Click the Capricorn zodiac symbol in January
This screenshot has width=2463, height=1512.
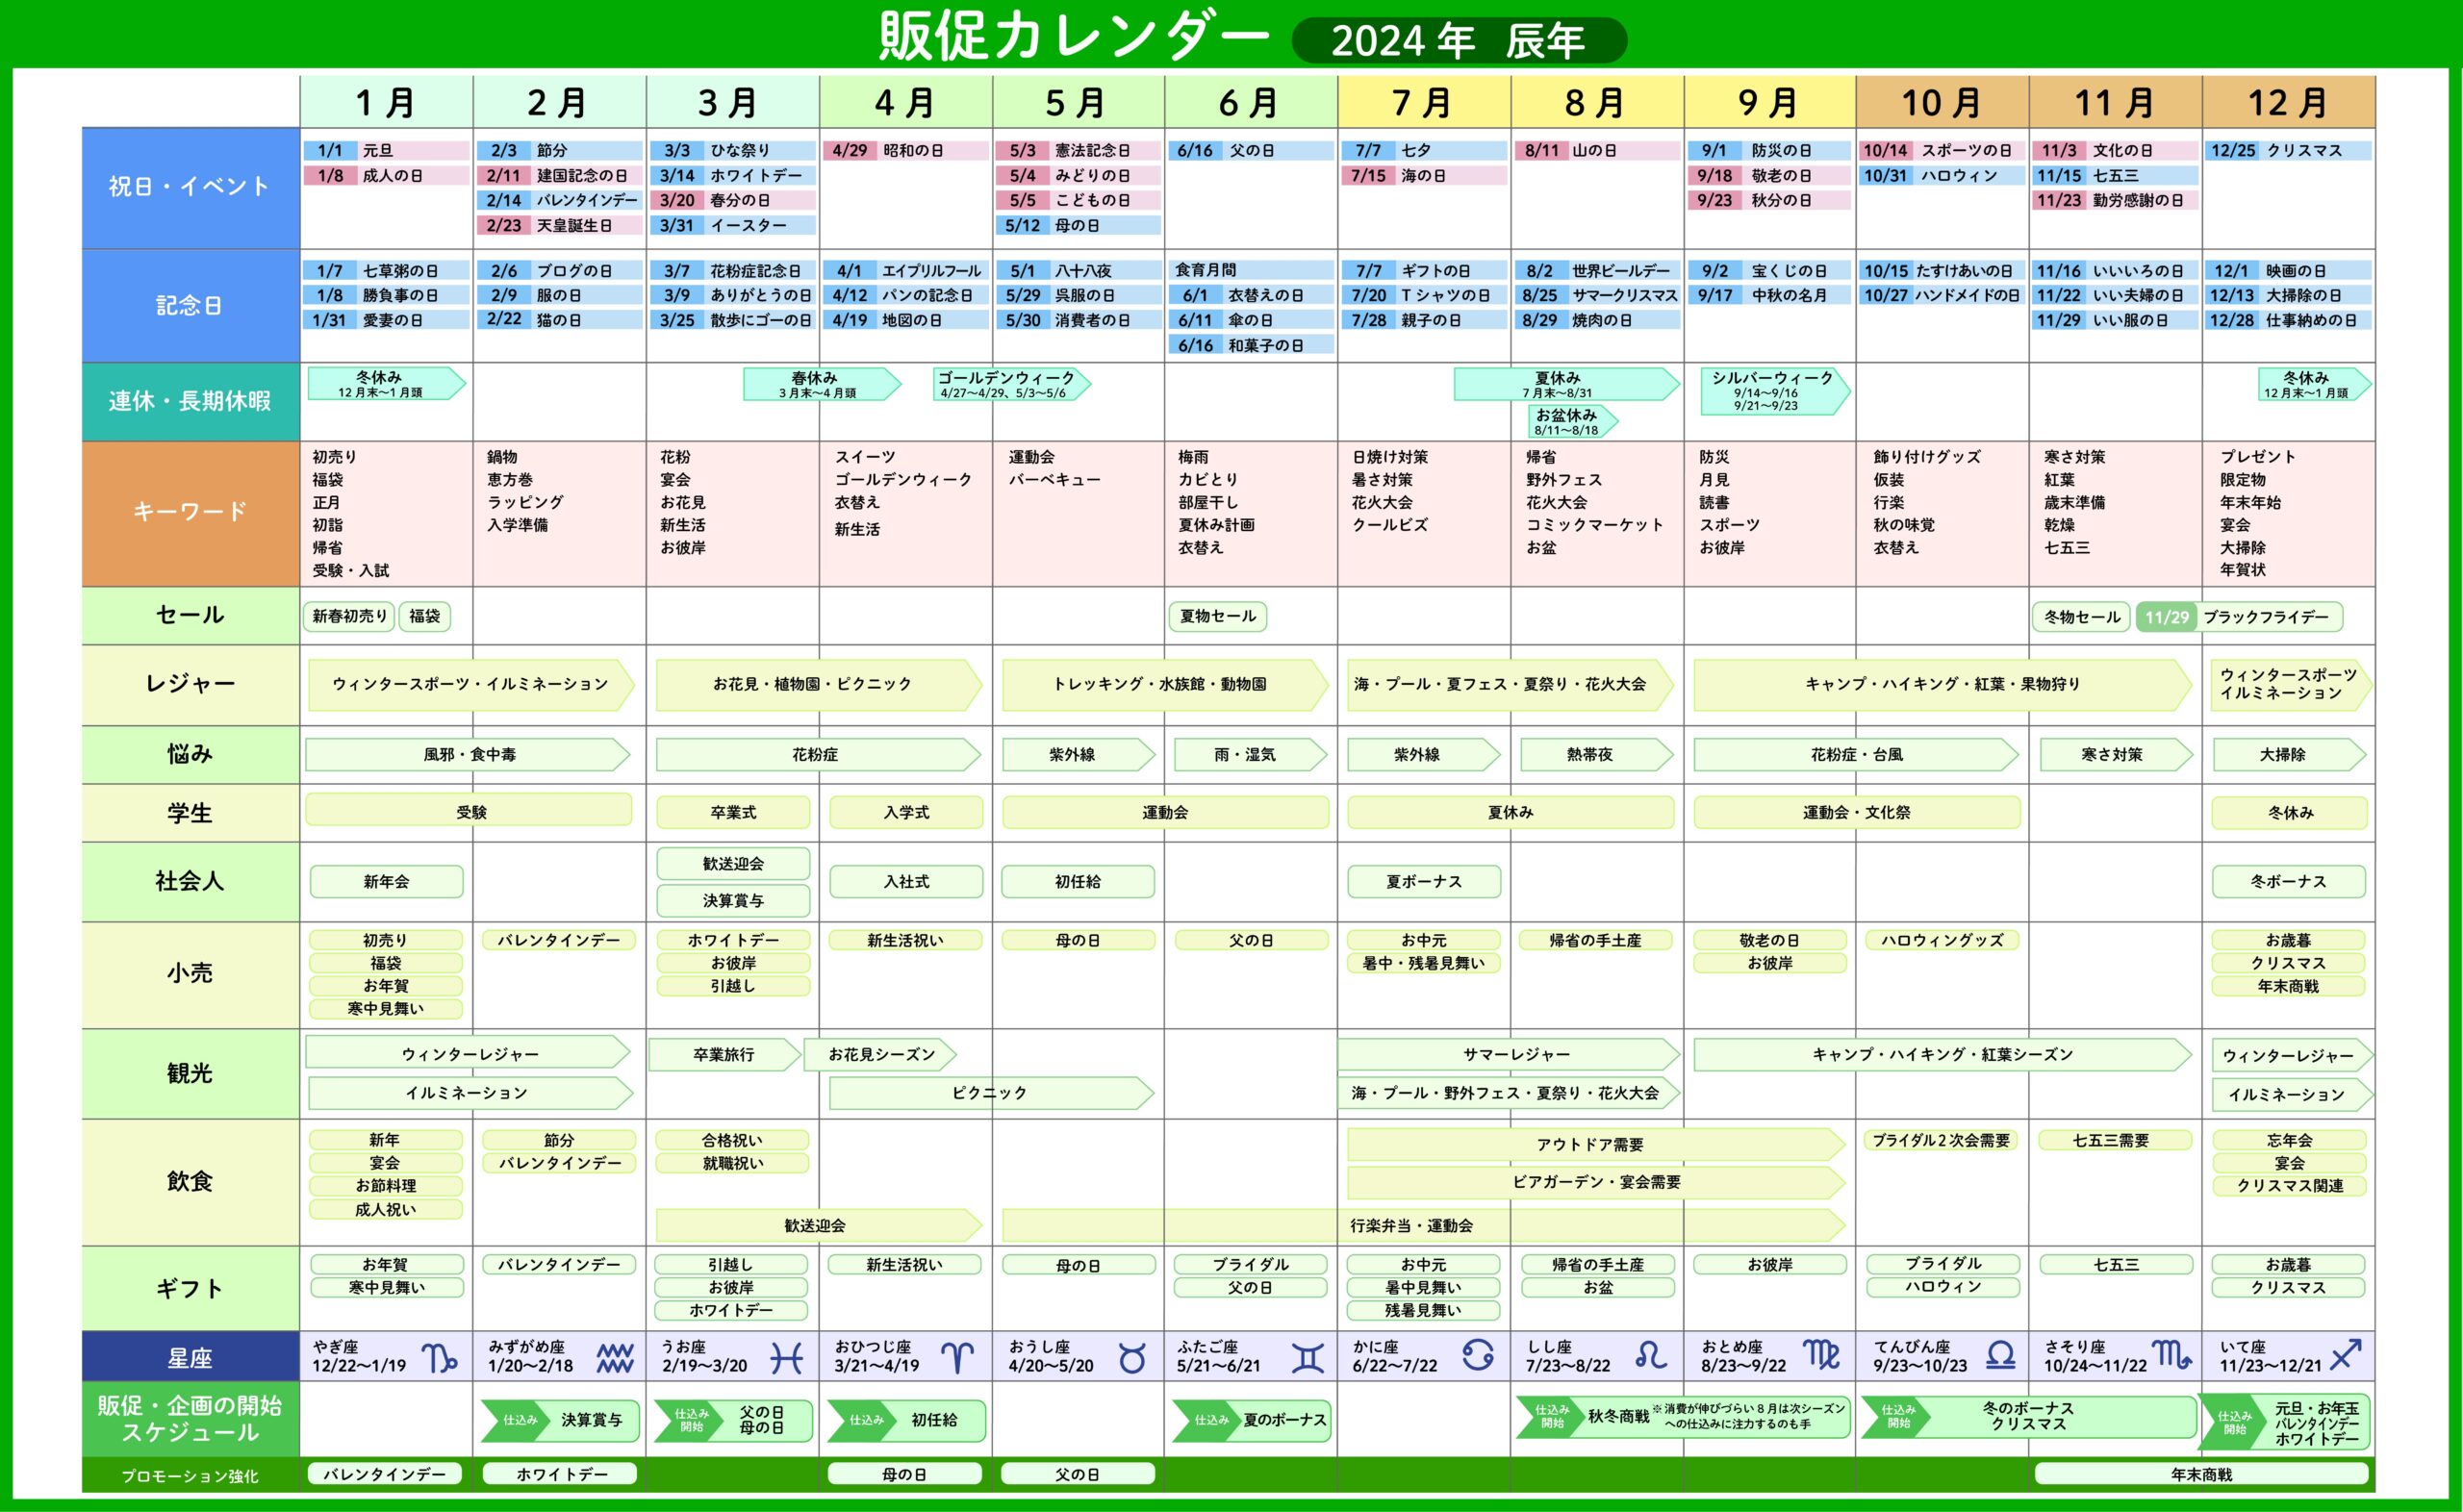coord(440,1357)
